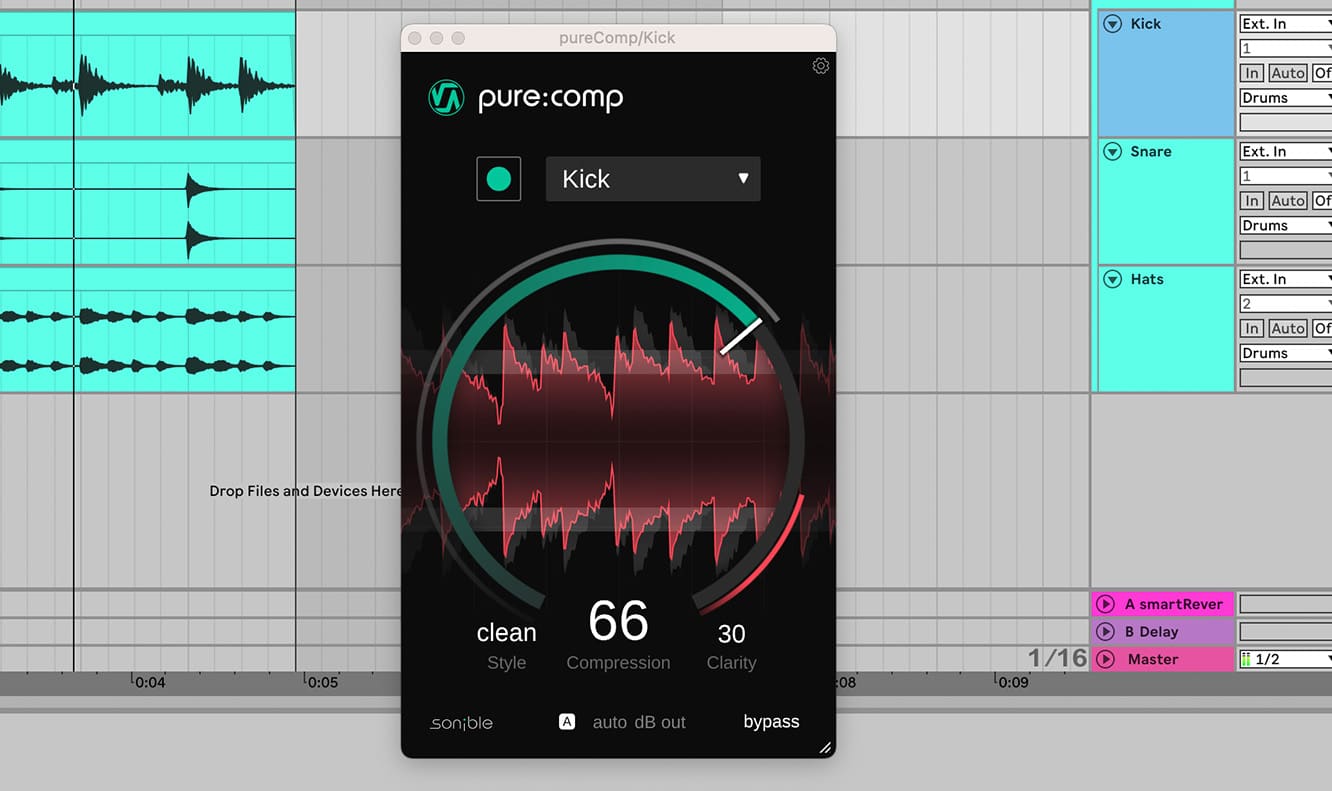Click the 1/16 grid size indicator
This screenshot has width=1332, height=791.
click(x=1057, y=658)
